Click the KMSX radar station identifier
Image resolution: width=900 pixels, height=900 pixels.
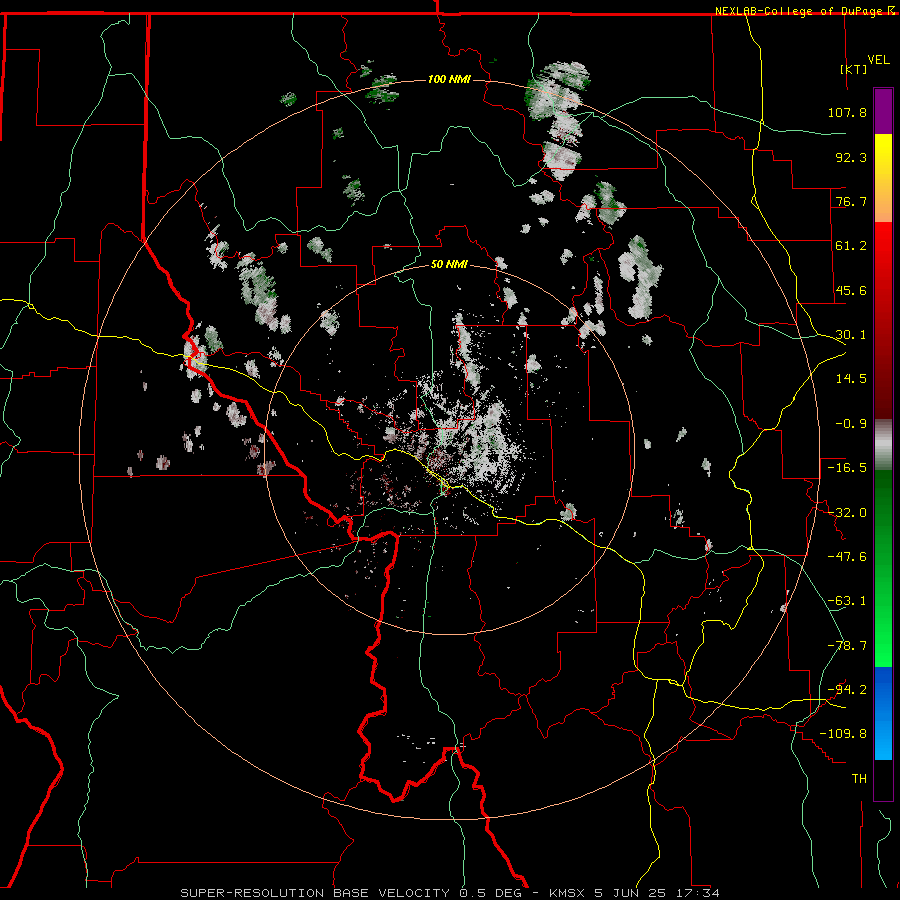tap(568, 893)
